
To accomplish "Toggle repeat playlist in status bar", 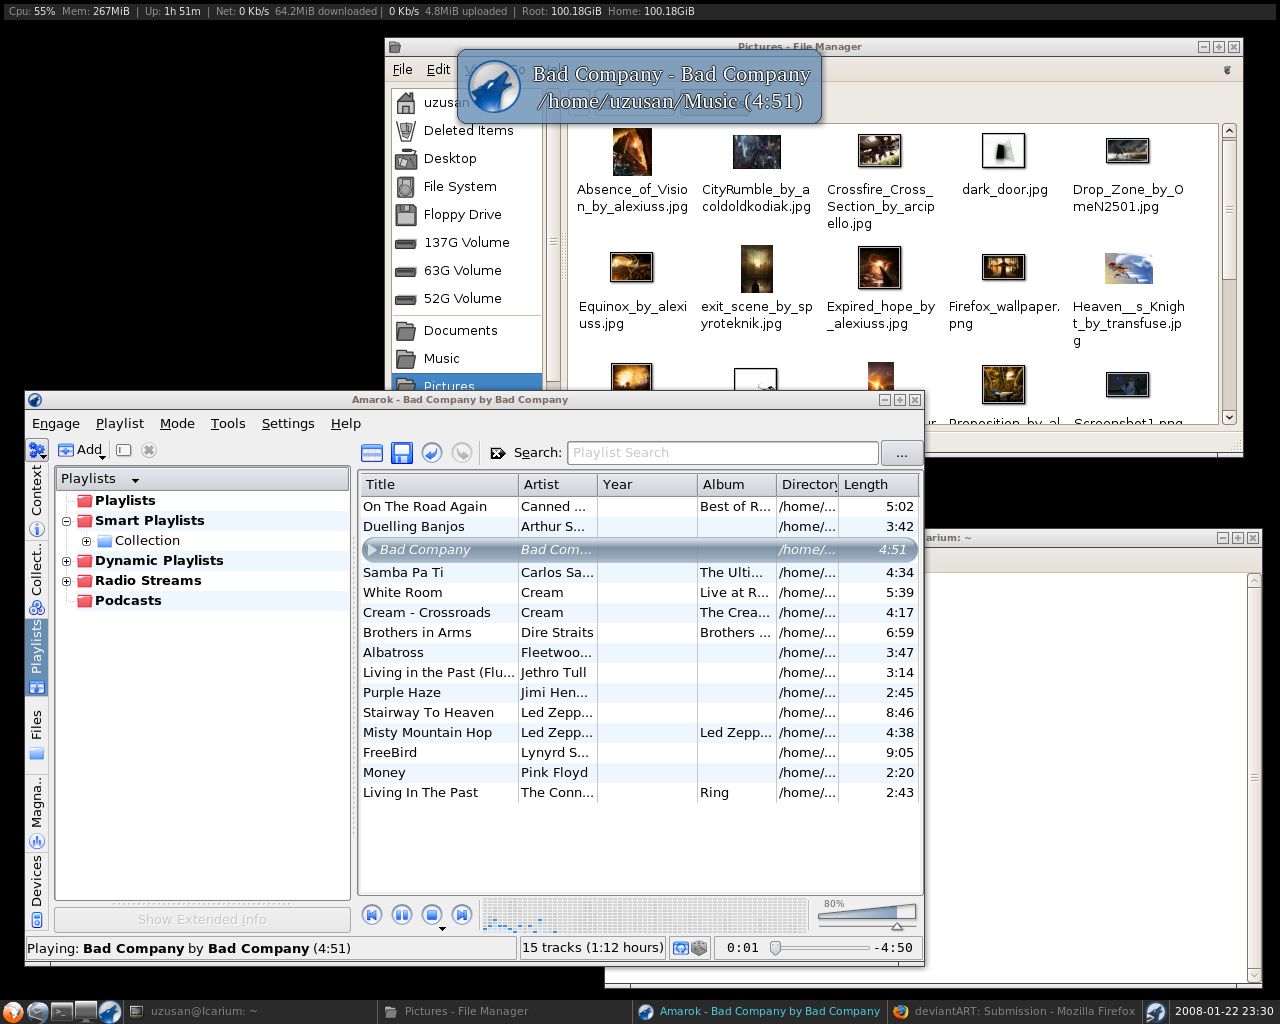I will click(x=681, y=948).
